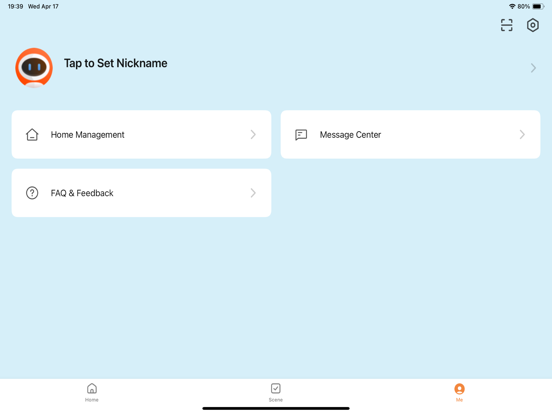The height and width of the screenshot is (414, 552).
Task: Open settings via the hexagon gear icon
Action: pos(533,25)
